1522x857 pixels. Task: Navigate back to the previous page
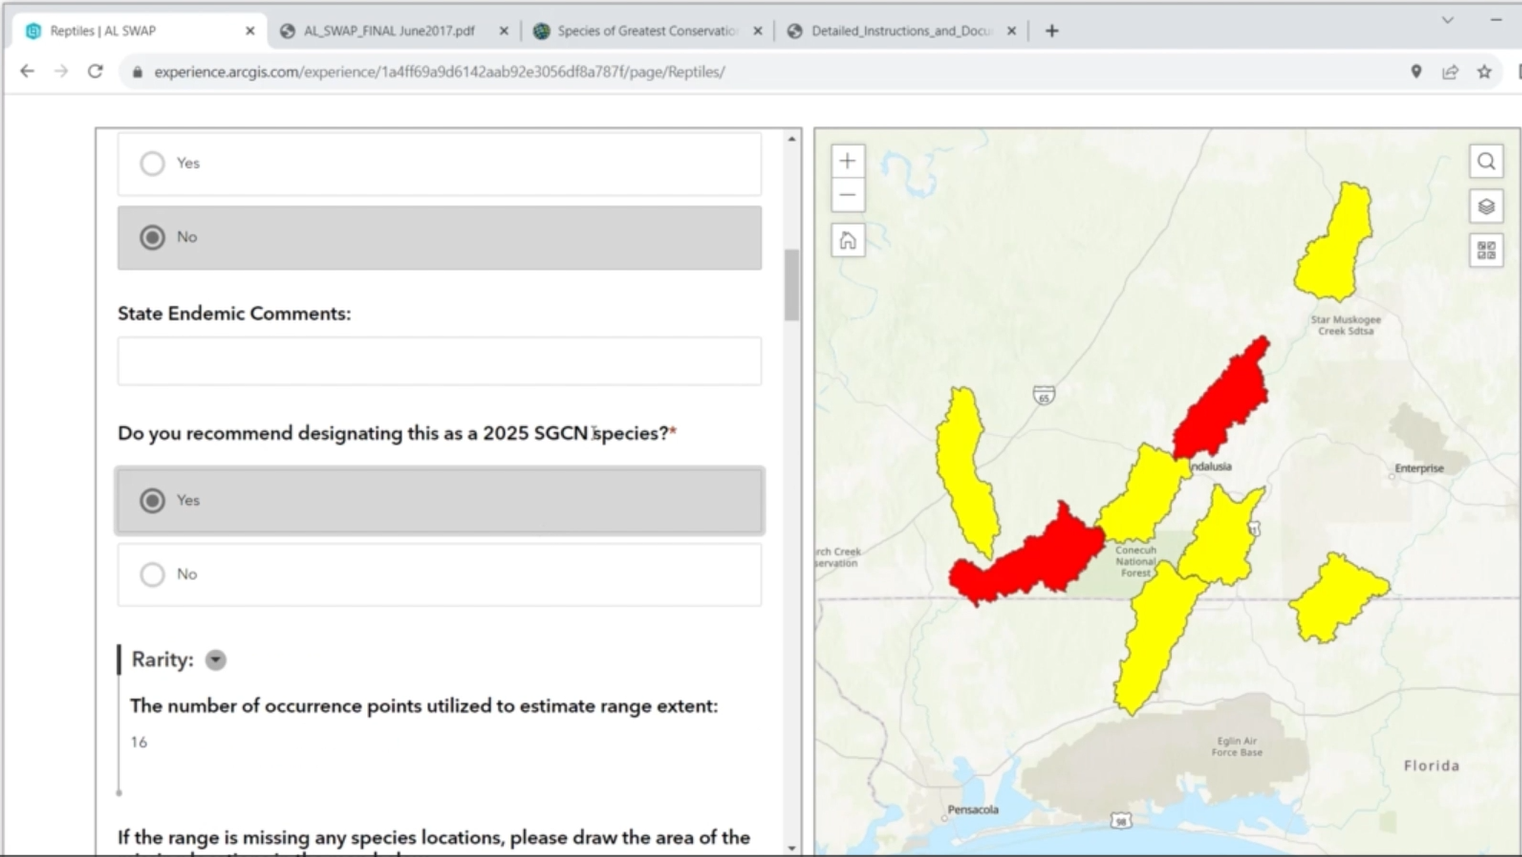26,71
